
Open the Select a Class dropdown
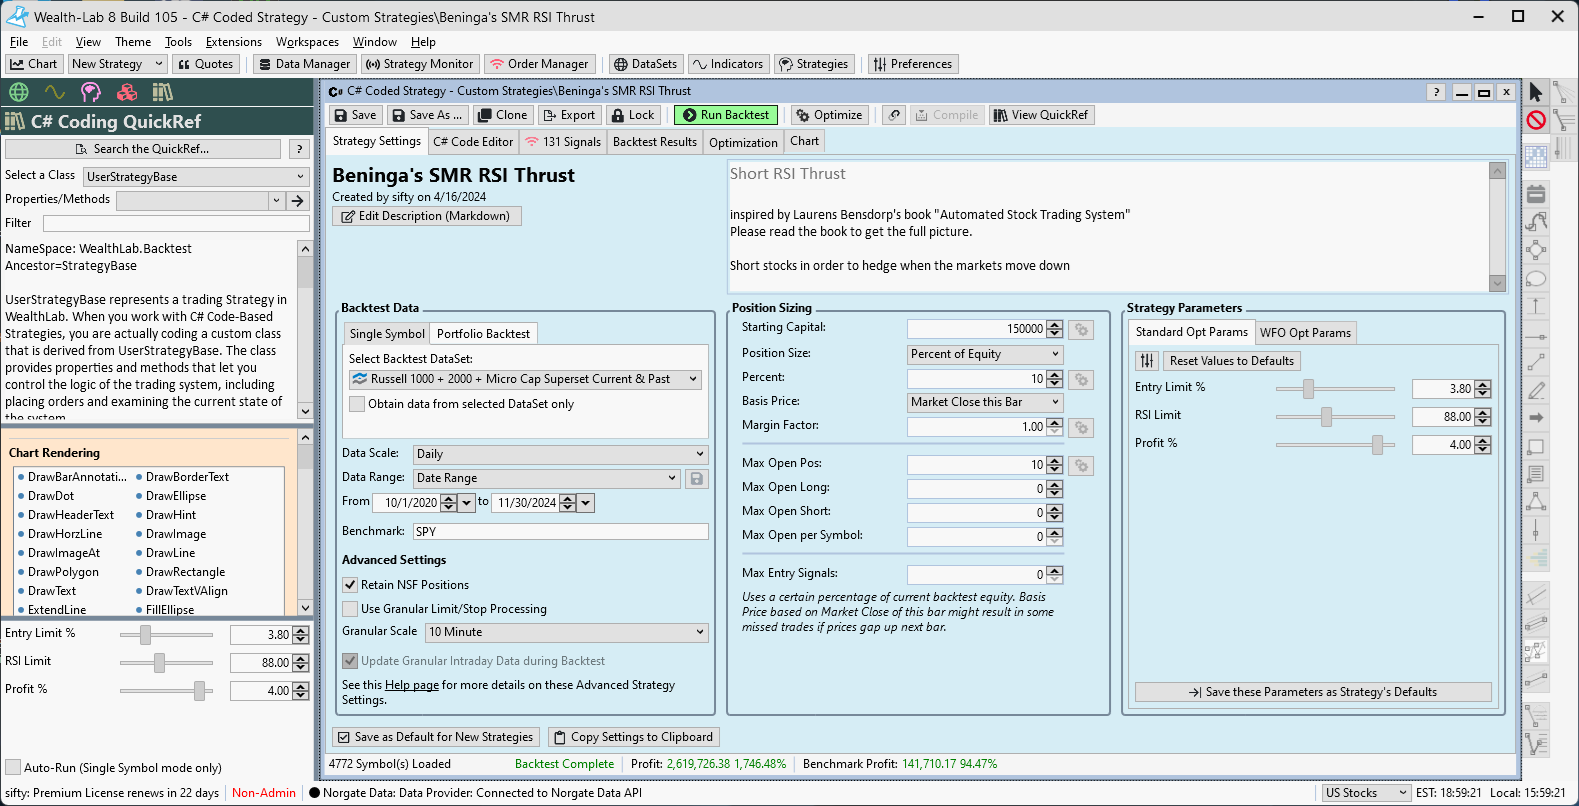click(196, 177)
